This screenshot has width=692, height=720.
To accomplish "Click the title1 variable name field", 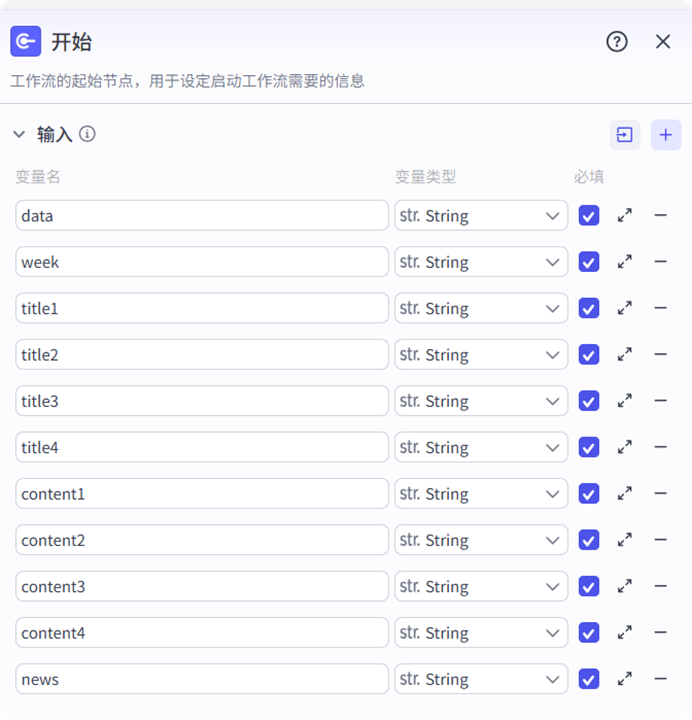I will pos(202,309).
